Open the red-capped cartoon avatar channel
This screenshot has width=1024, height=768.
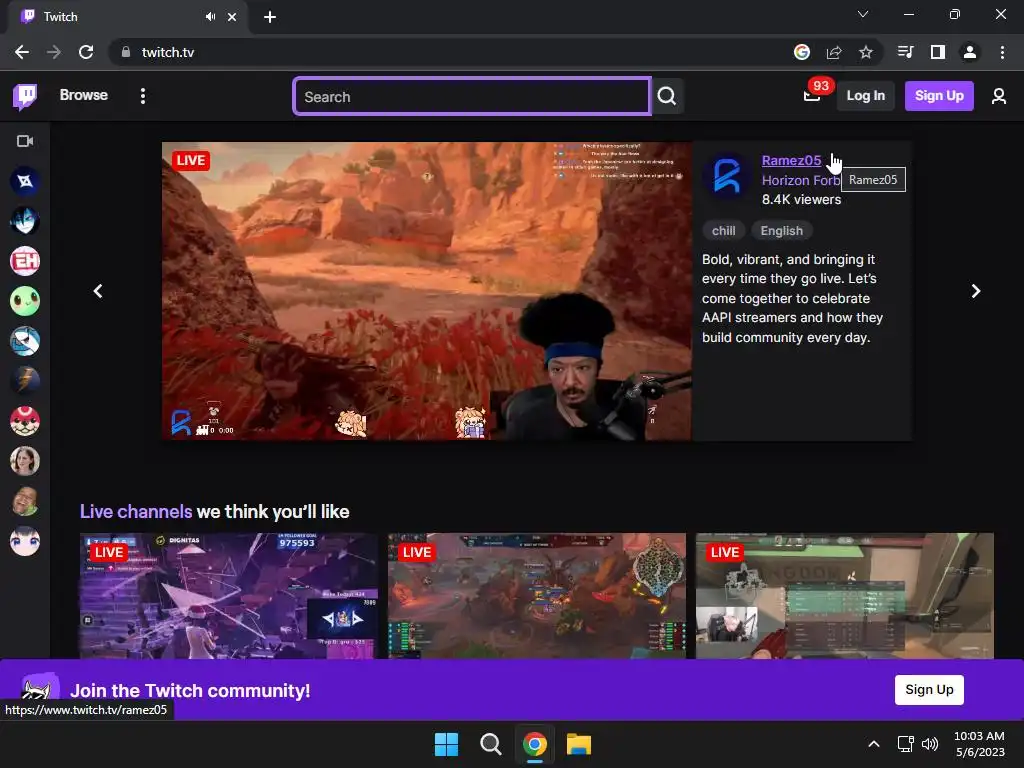click(25, 421)
